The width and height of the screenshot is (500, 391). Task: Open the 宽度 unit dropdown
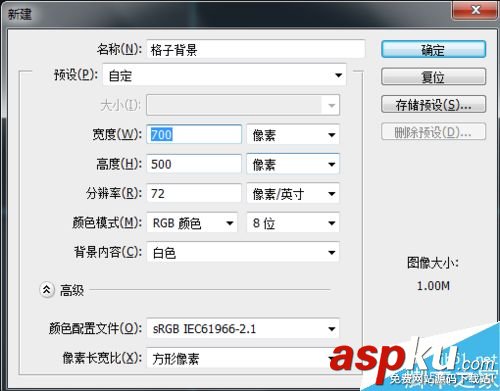293,135
